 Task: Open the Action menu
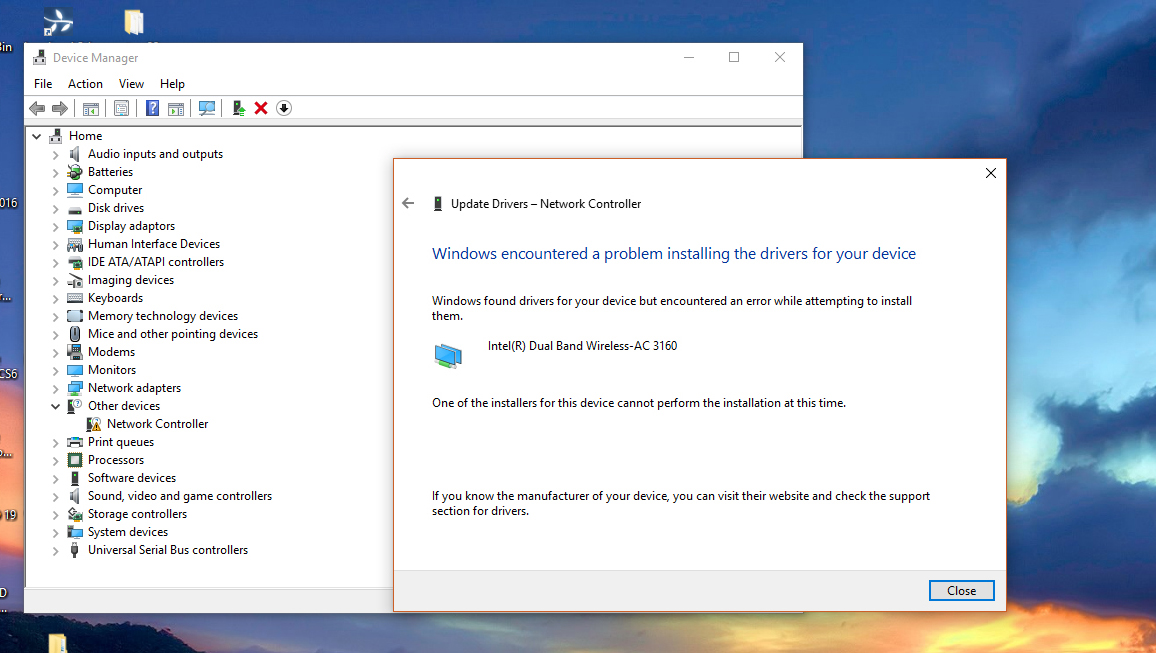[x=86, y=83]
